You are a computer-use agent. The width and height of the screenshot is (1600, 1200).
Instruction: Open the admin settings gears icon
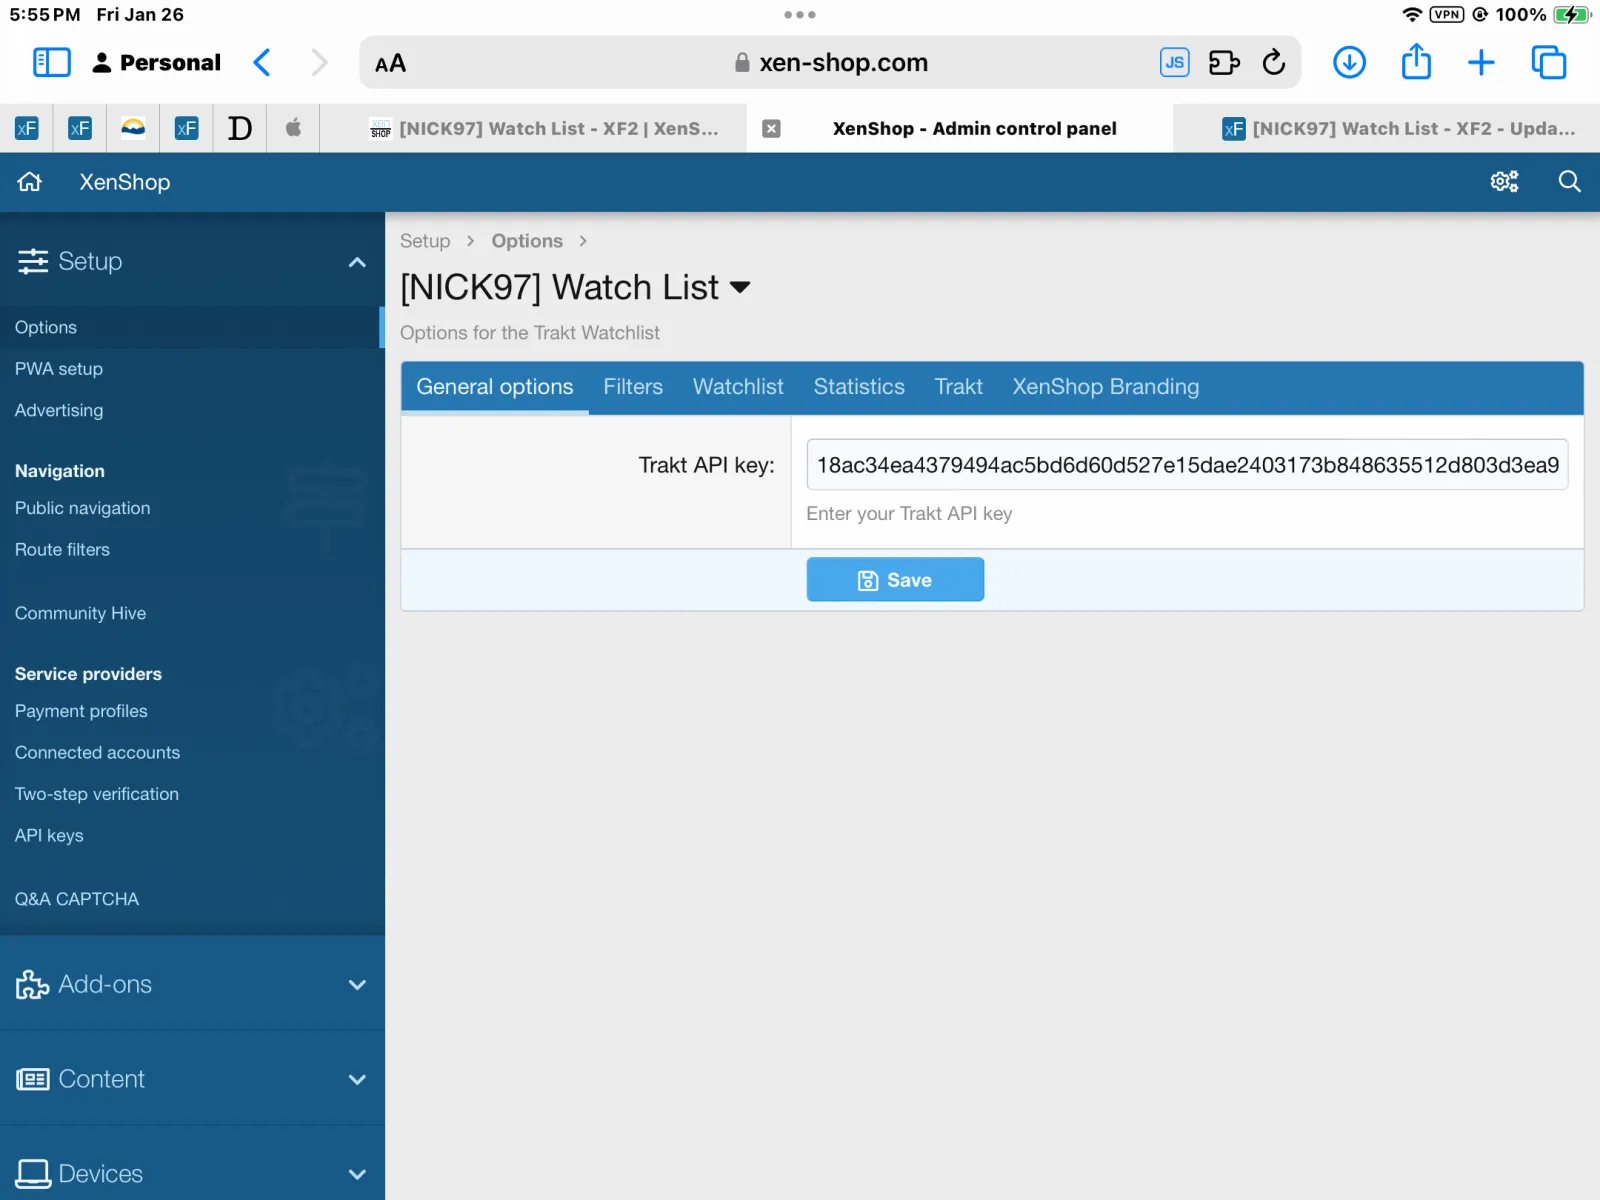(1504, 182)
